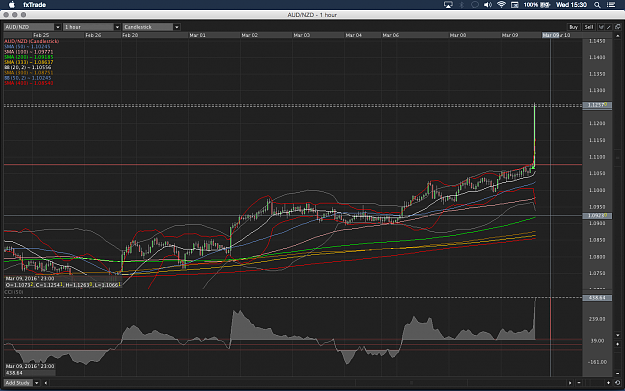The height and width of the screenshot is (391, 625).
Task: Click the CCI panel plus icon
Action: click(618, 344)
